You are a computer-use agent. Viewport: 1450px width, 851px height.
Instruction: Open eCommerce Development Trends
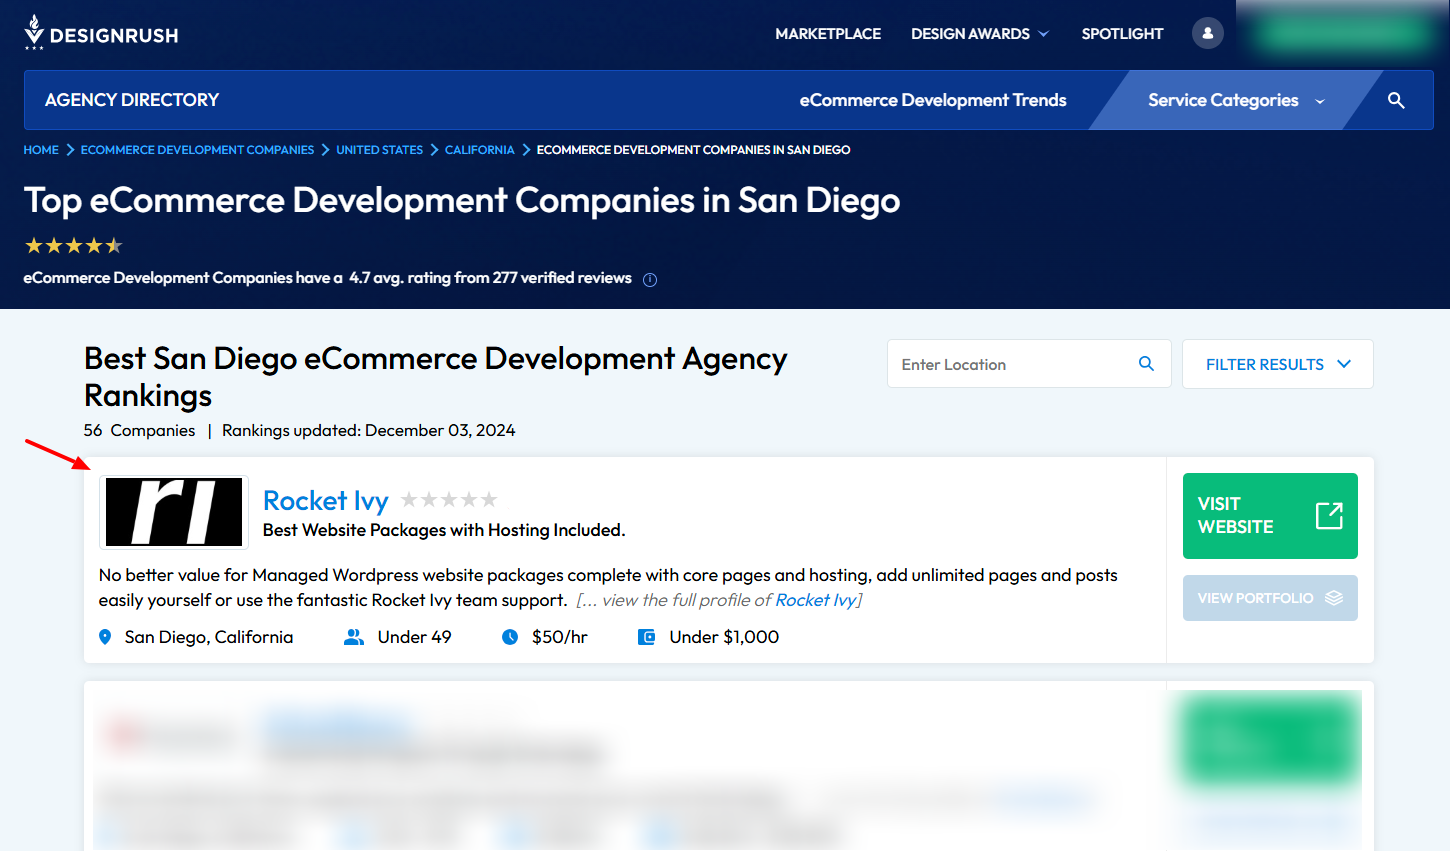tap(933, 100)
